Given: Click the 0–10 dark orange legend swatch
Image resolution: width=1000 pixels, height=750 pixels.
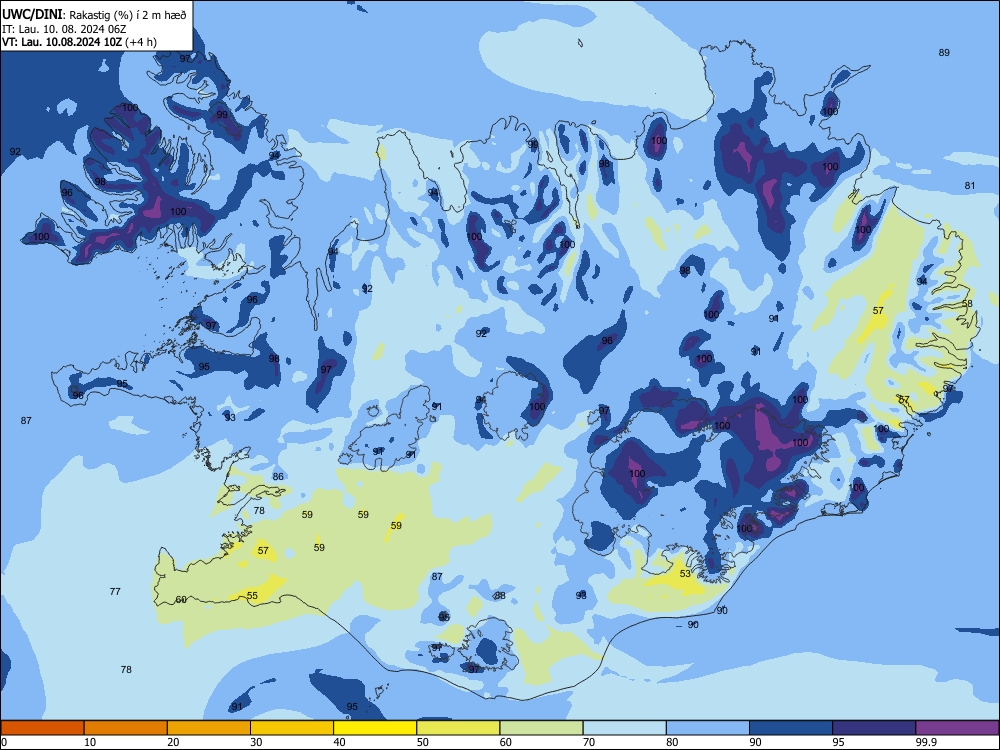Looking at the screenshot, I should pyautogui.click(x=42, y=728).
